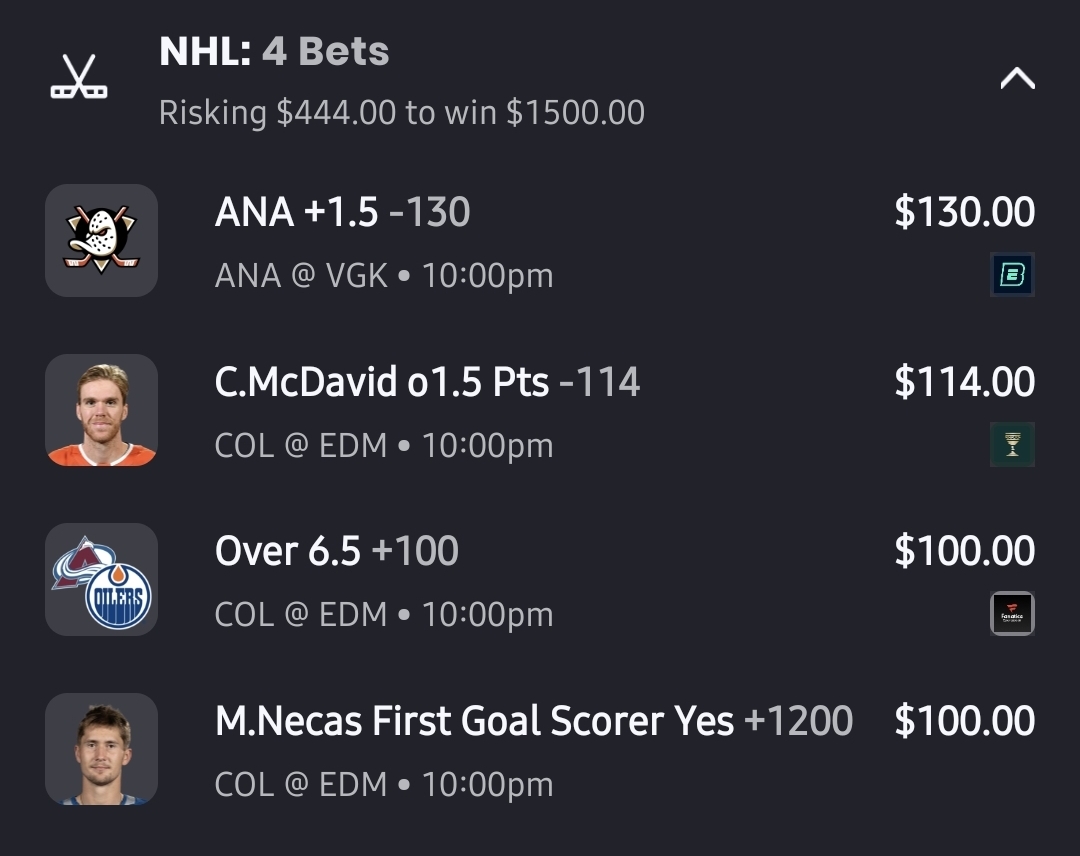This screenshot has height=856, width=1080.
Task: Tap the M.Necas bet $100.00 amount
Action: coord(964,721)
